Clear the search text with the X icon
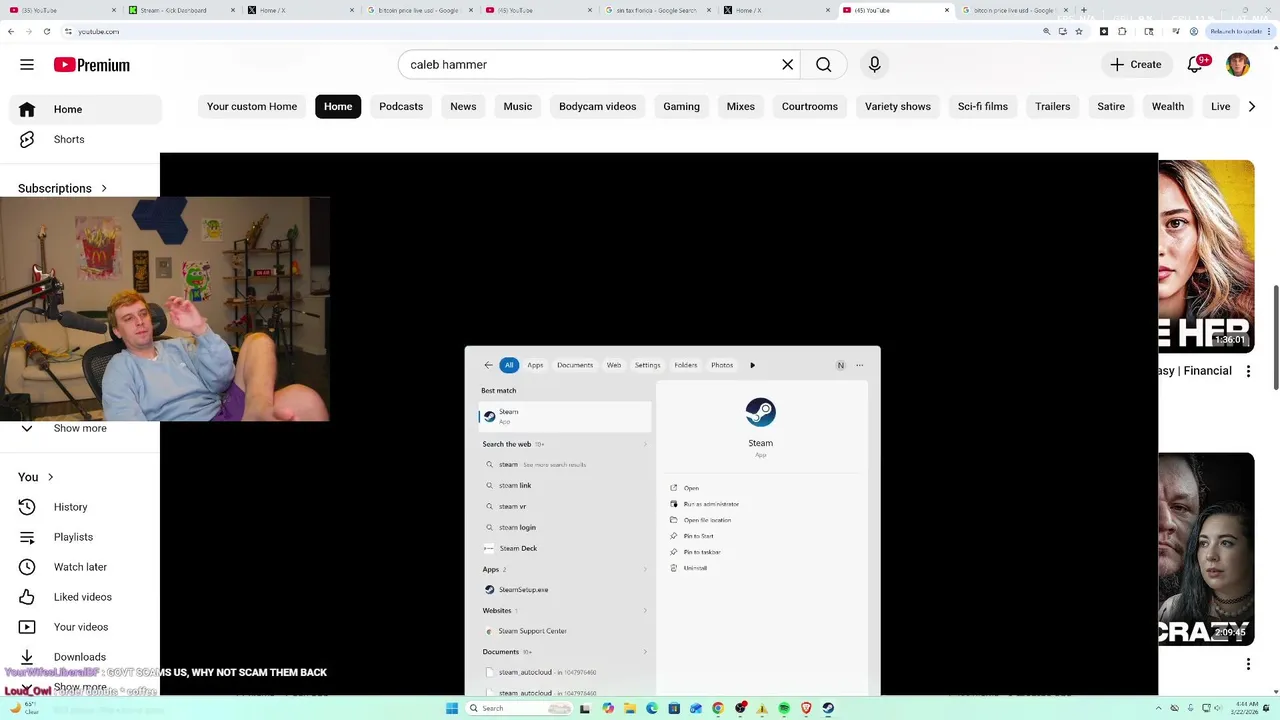The image size is (1280, 720). [788, 65]
